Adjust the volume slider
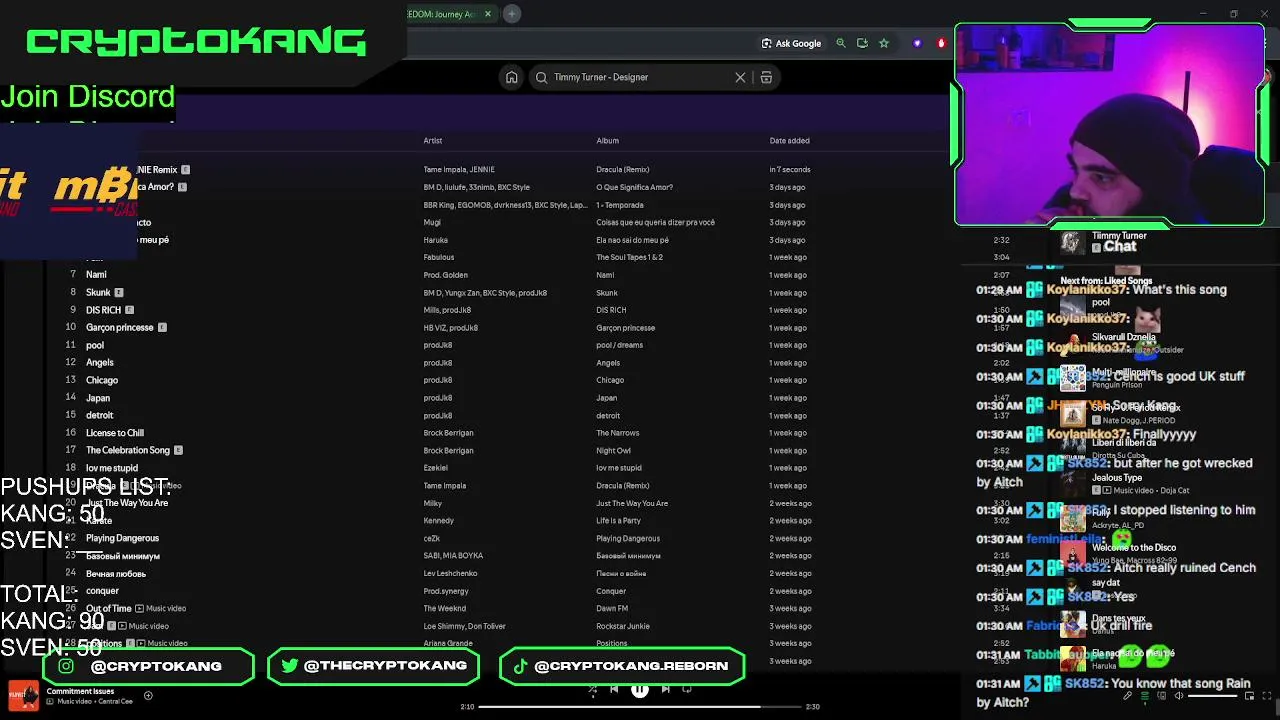 coord(1212,696)
